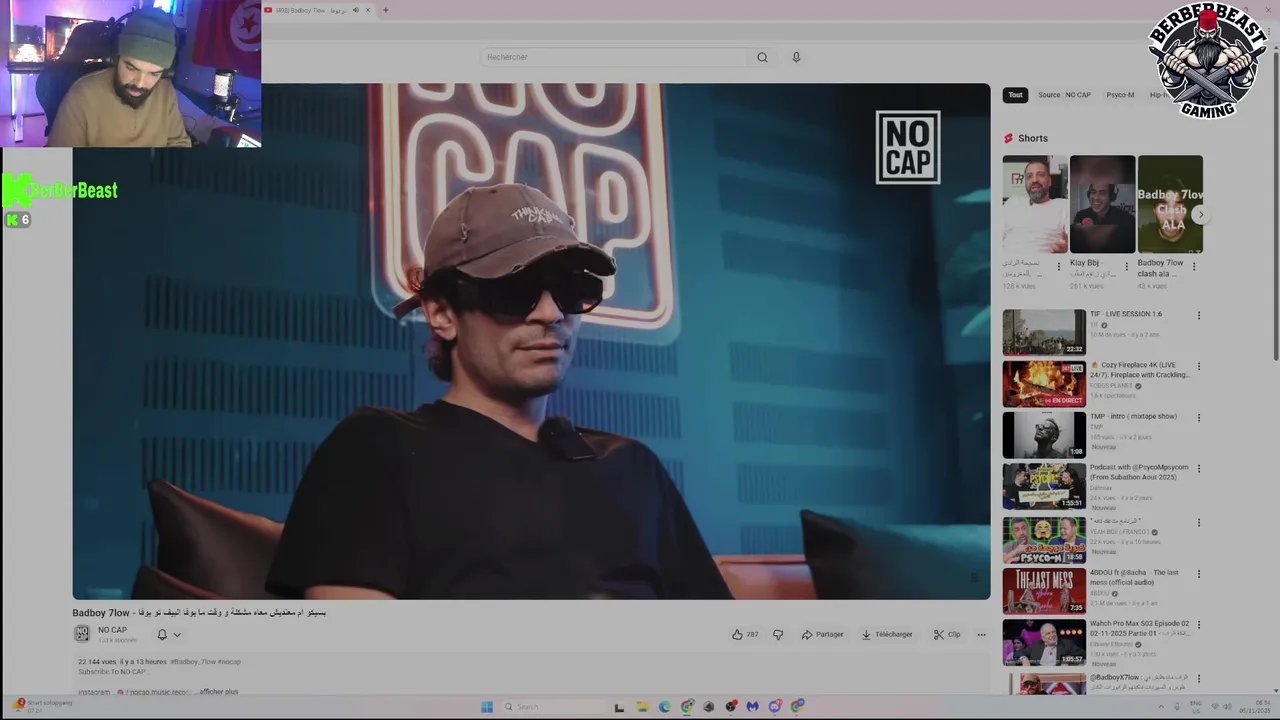
Task: Activate voice search microphone icon
Action: point(796,57)
